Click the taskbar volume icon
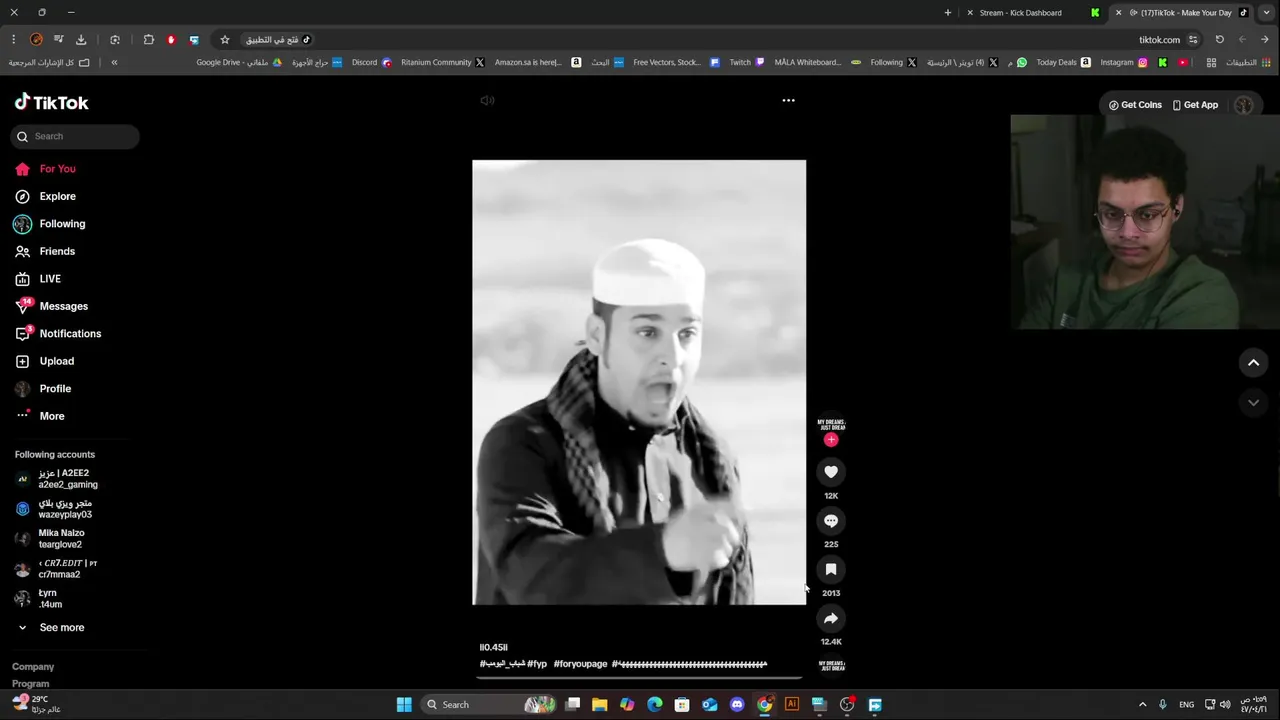The image size is (1280, 720). [1225, 705]
